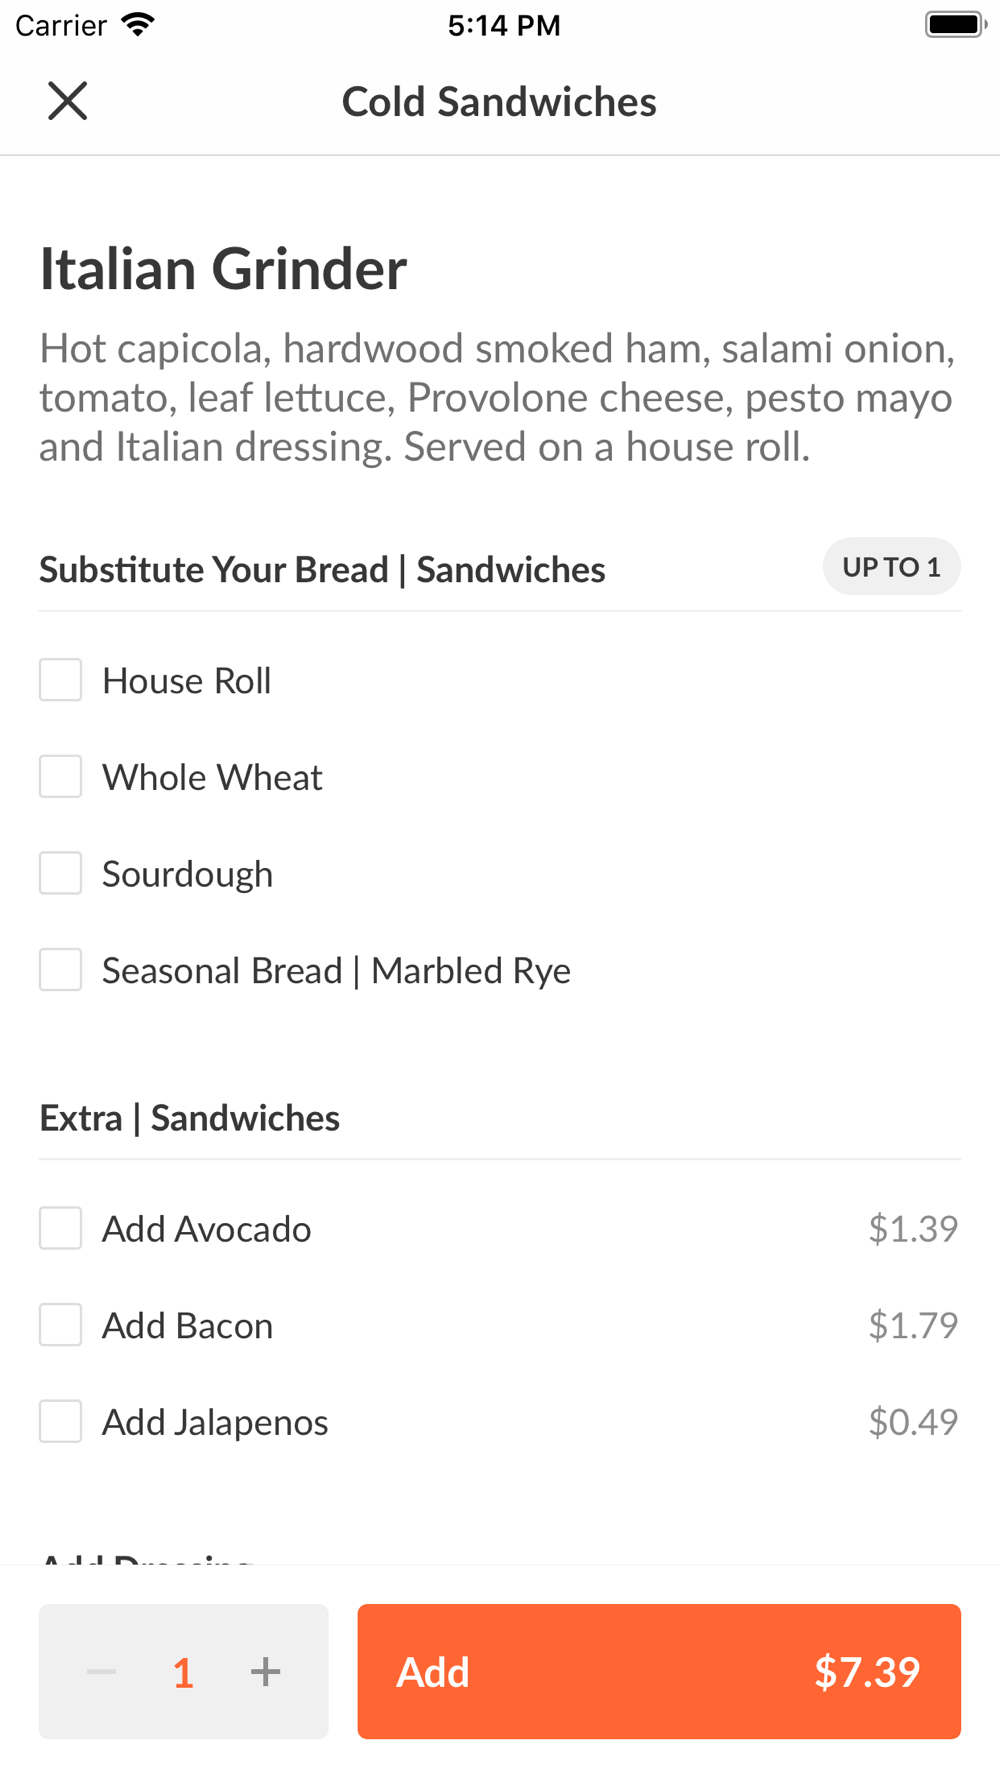Check the House Roll checkbox
This screenshot has height=1778, width=1000.
pos(61,680)
